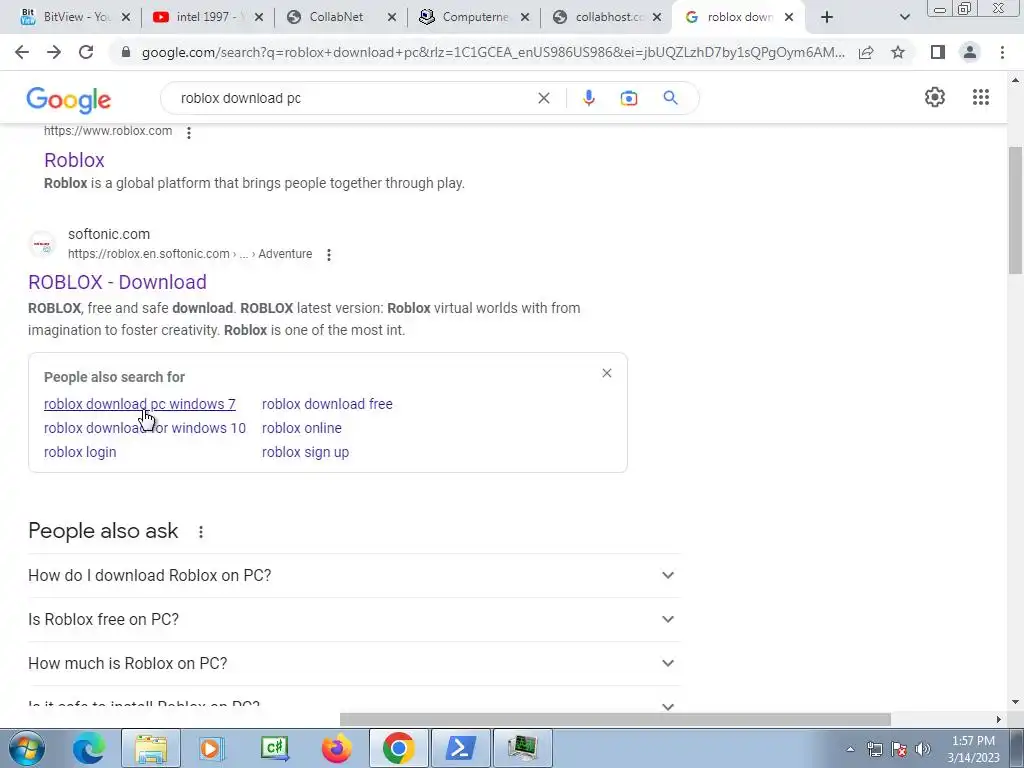Open the clock and date in the taskbar
Screen dimensions: 1024x768
click(x=973, y=749)
